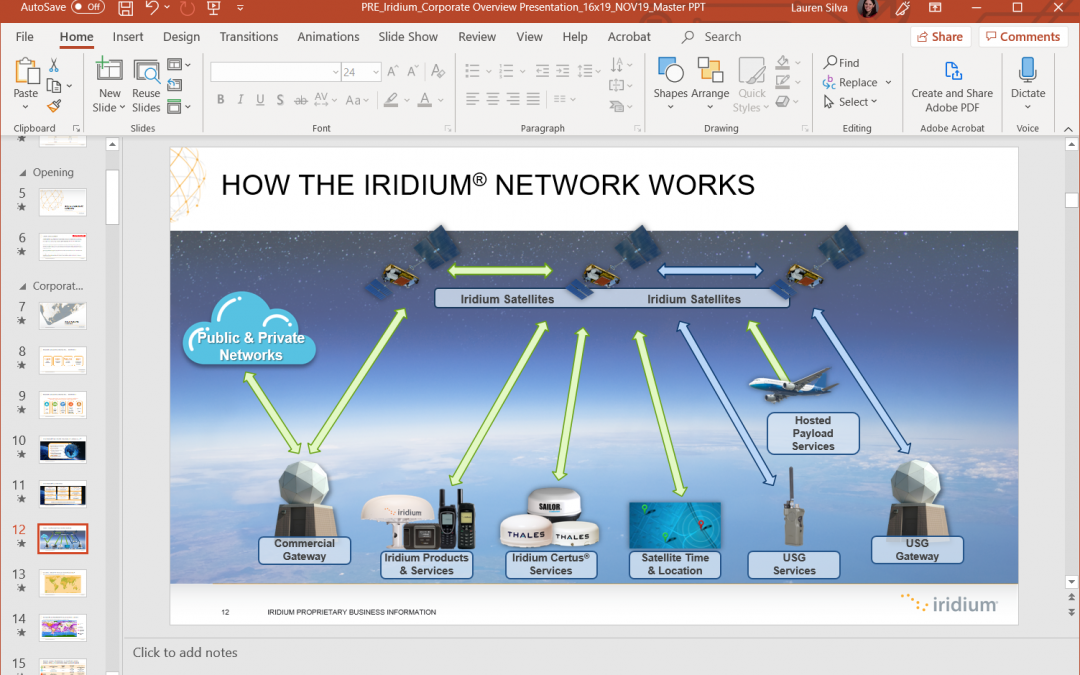Open the font name dropdown
Image resolution: width=1080 pixels, height=675 pixels.
(335, 72)
